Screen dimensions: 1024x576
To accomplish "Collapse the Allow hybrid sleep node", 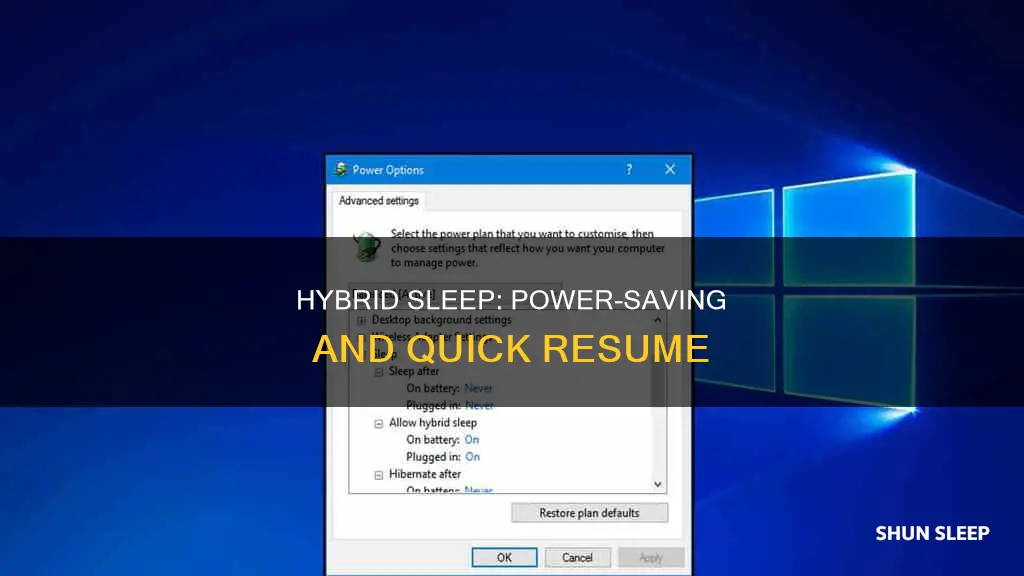I will [379, 424].
